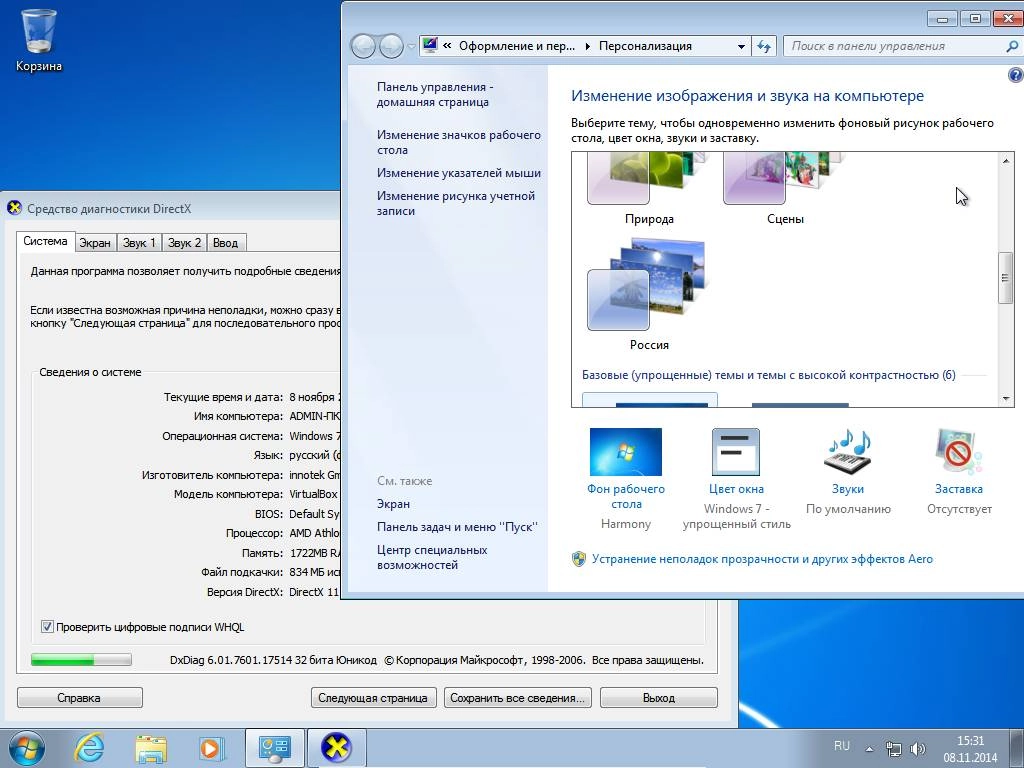The width and height of the screenshot is (1024, 768).
Task: Open the arrow between Оформление and Персонализация
Action: point(587,46)
